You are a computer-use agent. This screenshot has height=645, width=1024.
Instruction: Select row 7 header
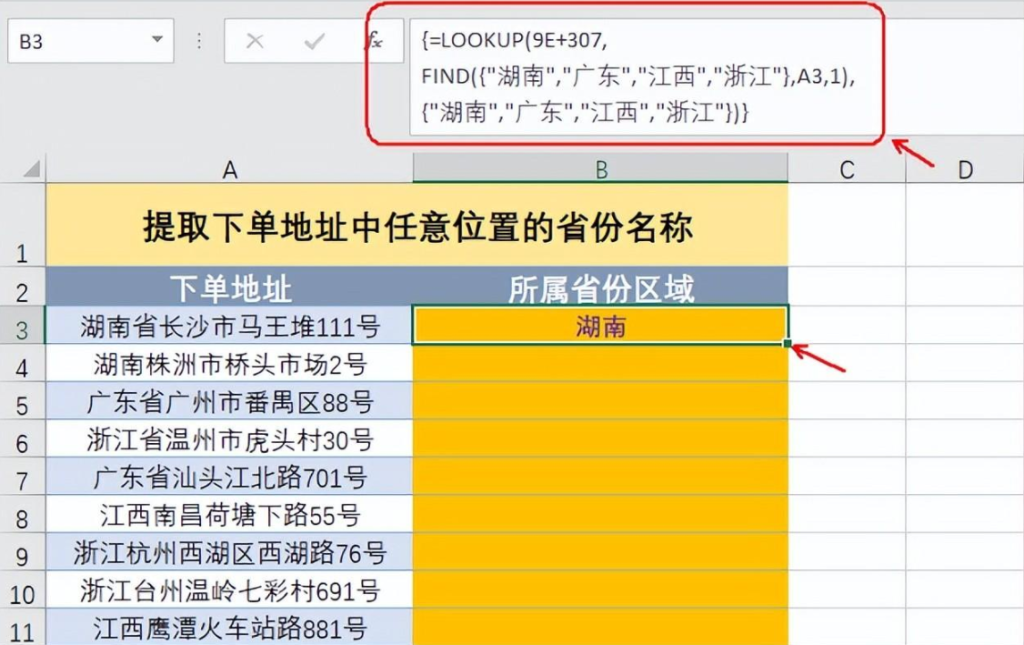coord(22,477)
